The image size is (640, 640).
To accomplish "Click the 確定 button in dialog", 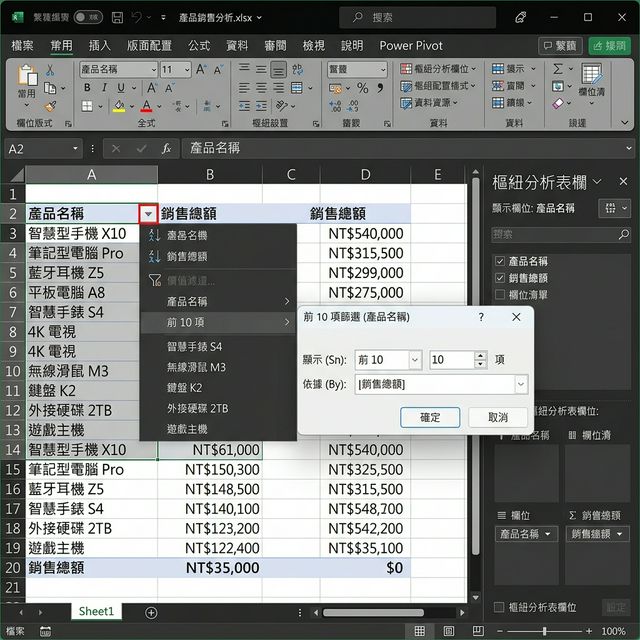I will click(x=430, y=417).
